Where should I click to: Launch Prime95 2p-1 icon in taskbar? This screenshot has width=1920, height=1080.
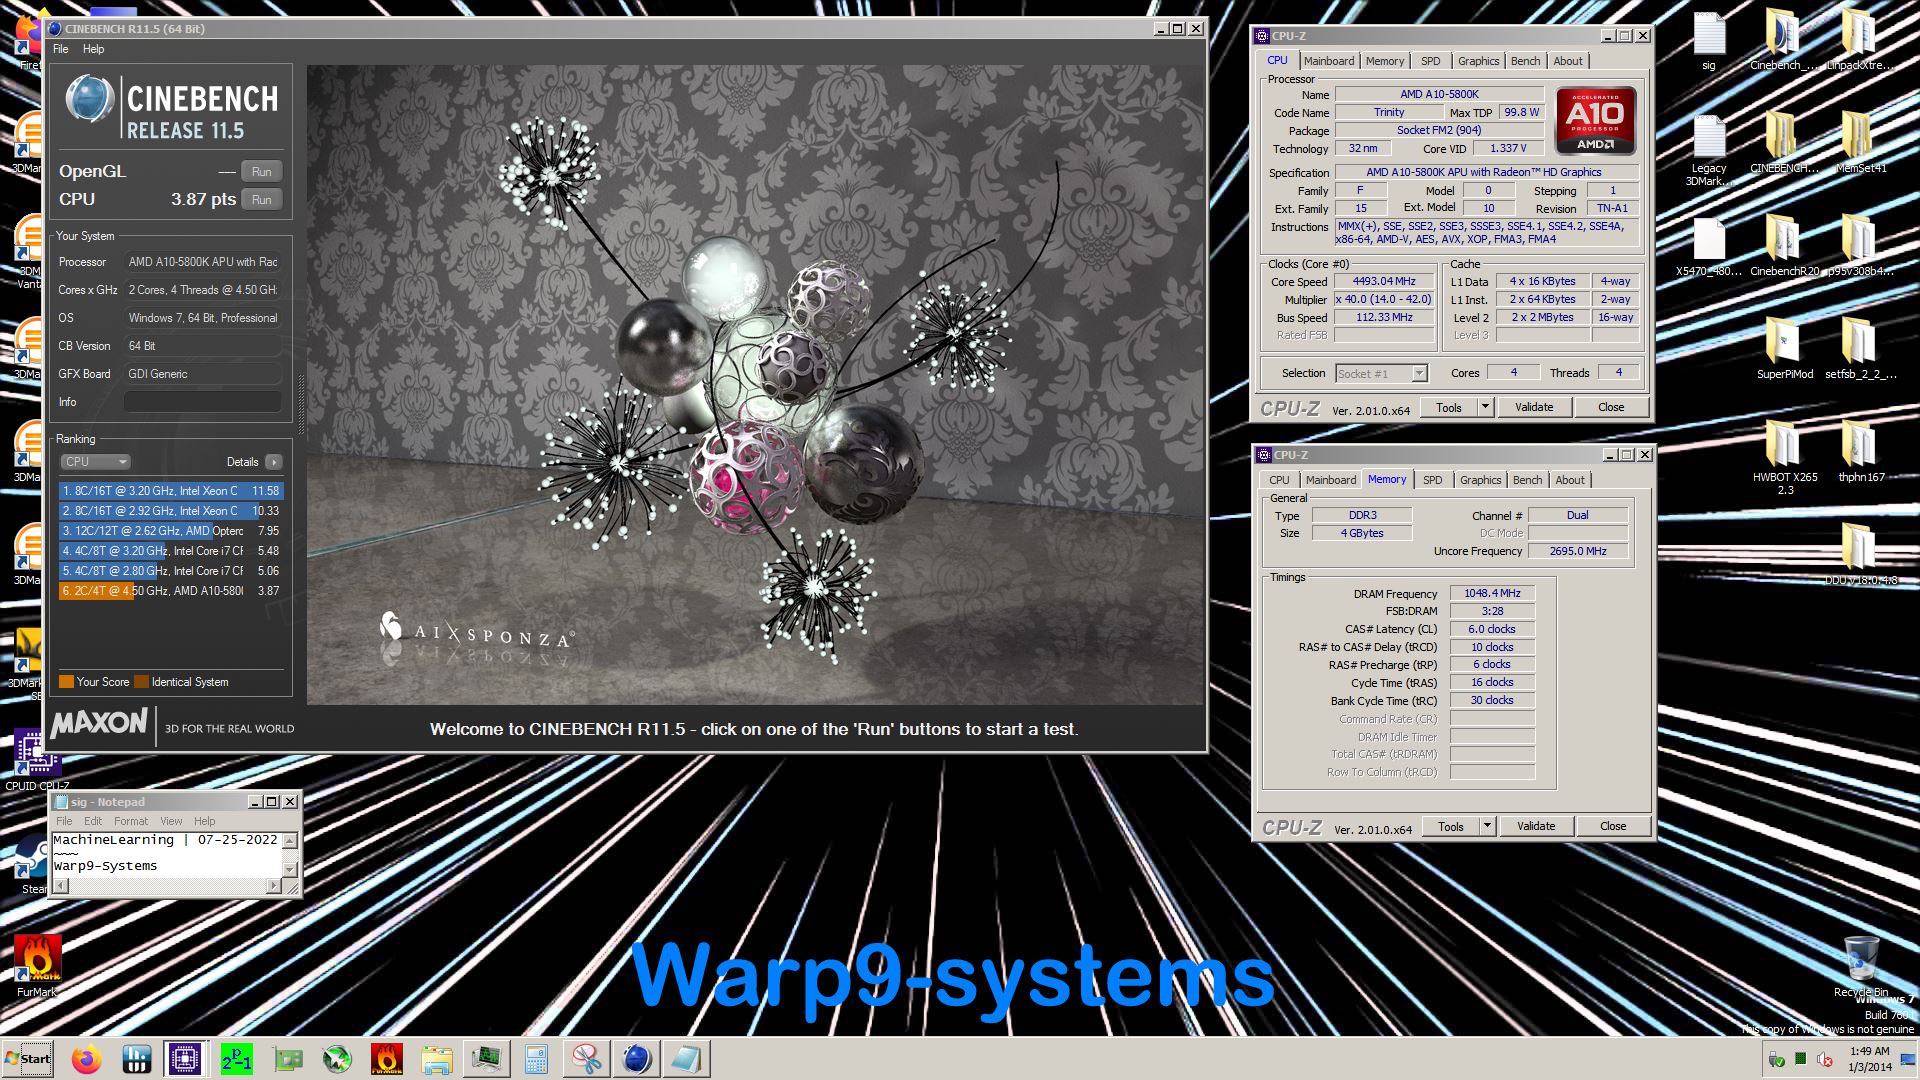237,1059
